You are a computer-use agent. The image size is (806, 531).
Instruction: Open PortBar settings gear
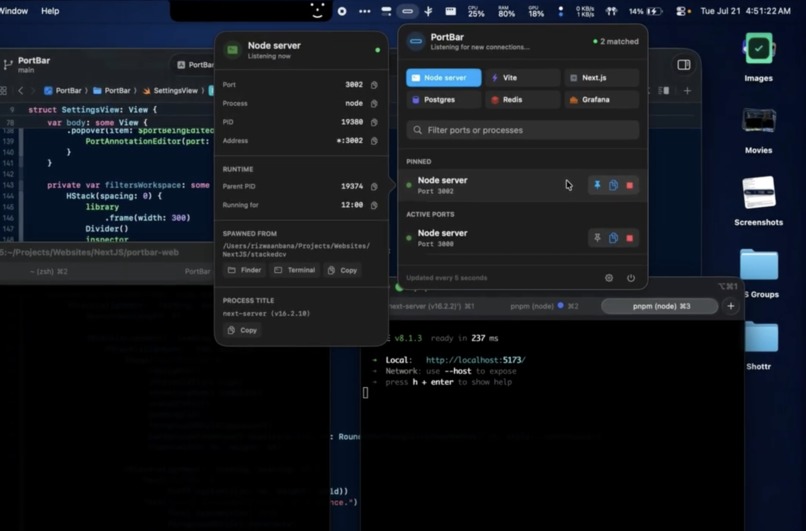coord(609,278)
